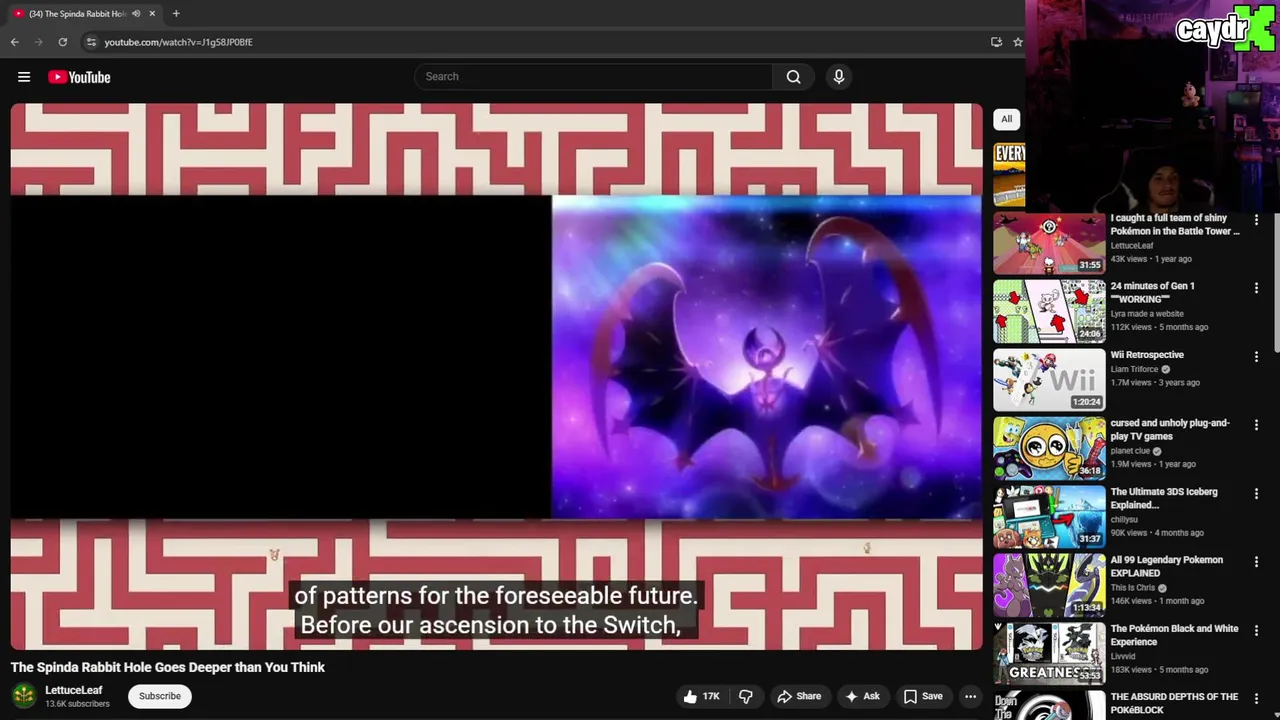Click '13.6K subscribers' text
This screenshot has height=720, width=1280.
[x=77, y=704]
